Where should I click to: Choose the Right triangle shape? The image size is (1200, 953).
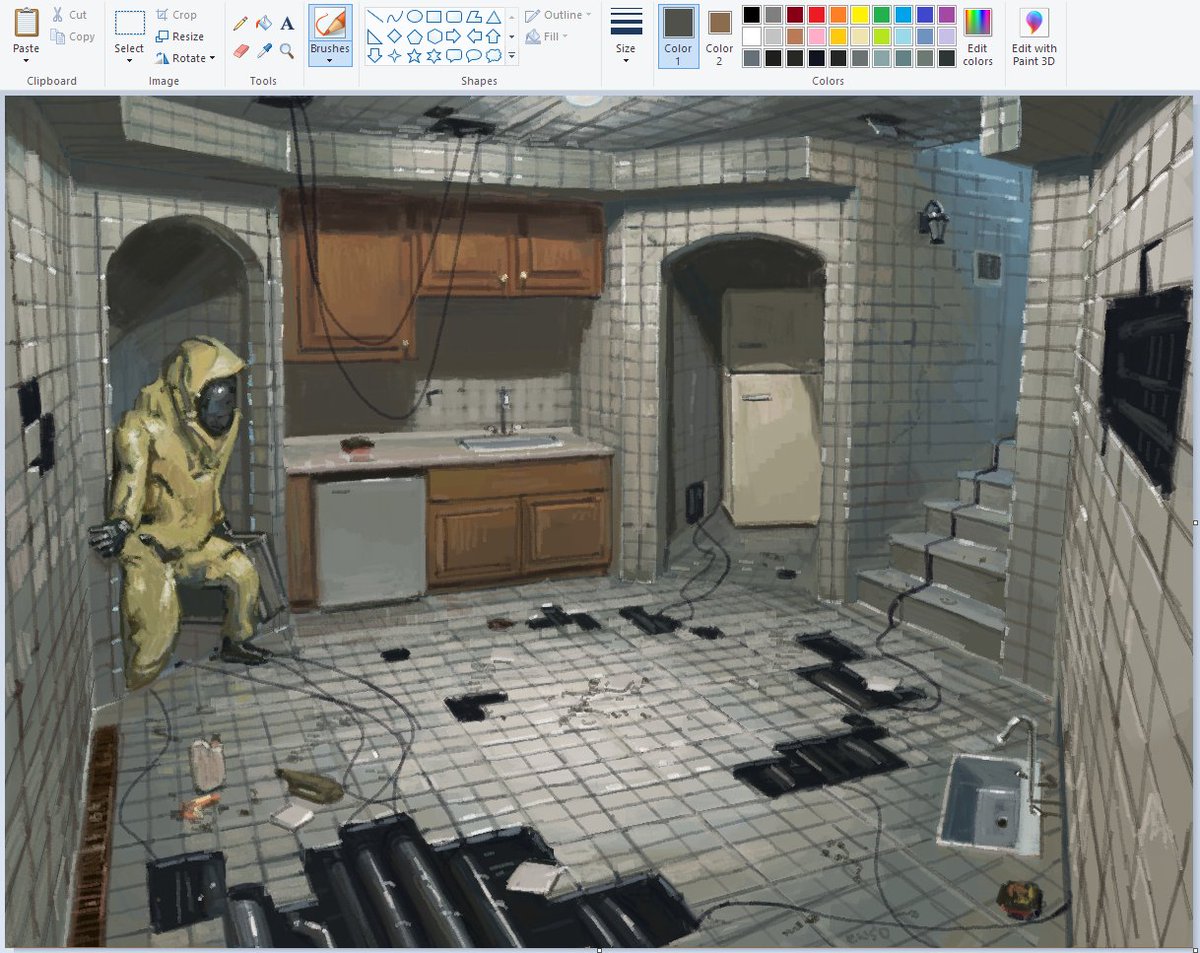[x=375, y=36]
